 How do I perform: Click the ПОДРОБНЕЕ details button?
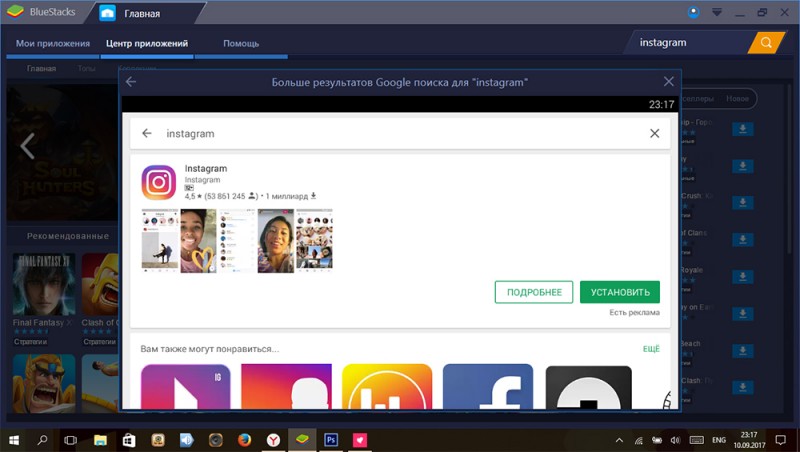pyautogui.click(x=534, y=292)
